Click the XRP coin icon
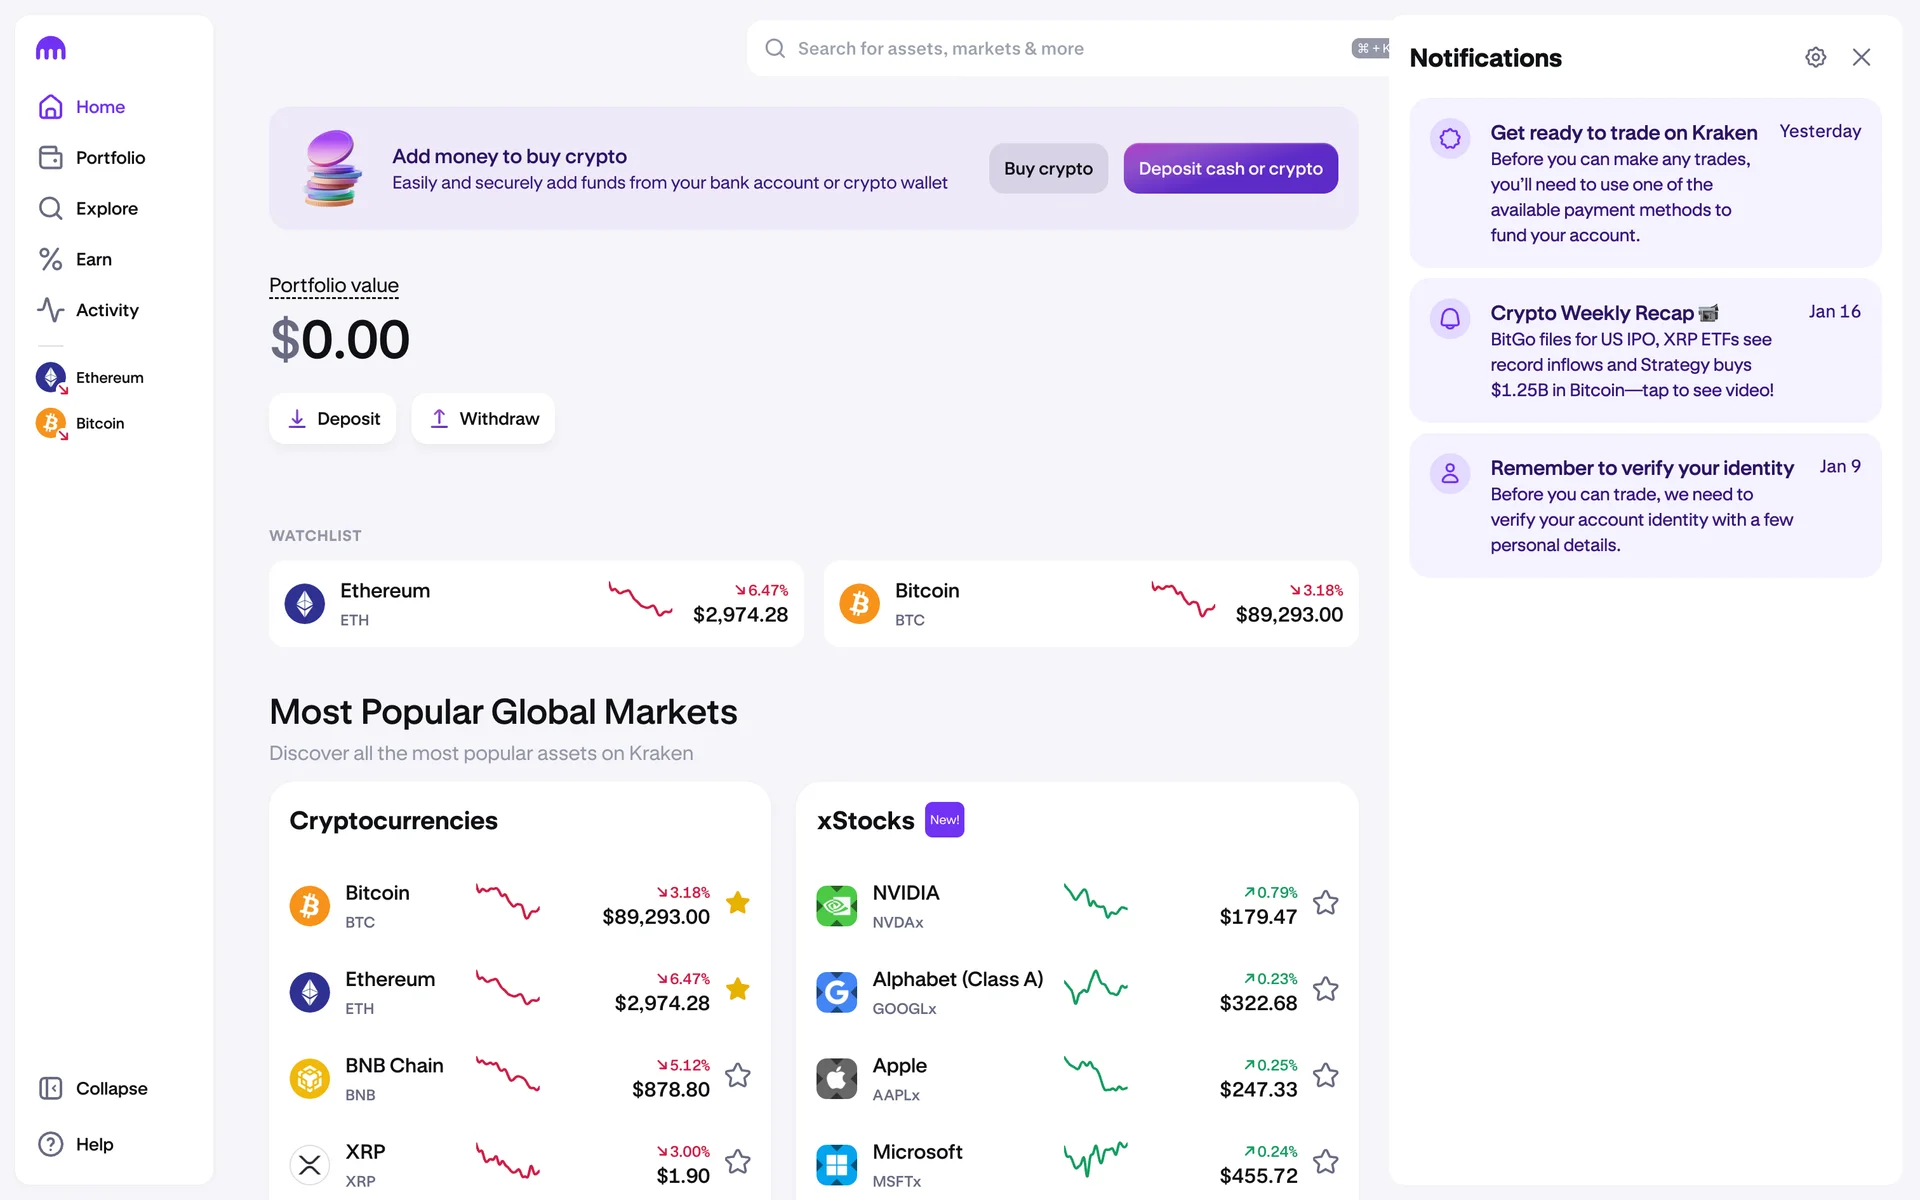The width and height of the screenshot is (1920, 1200). click(310, 1165)
